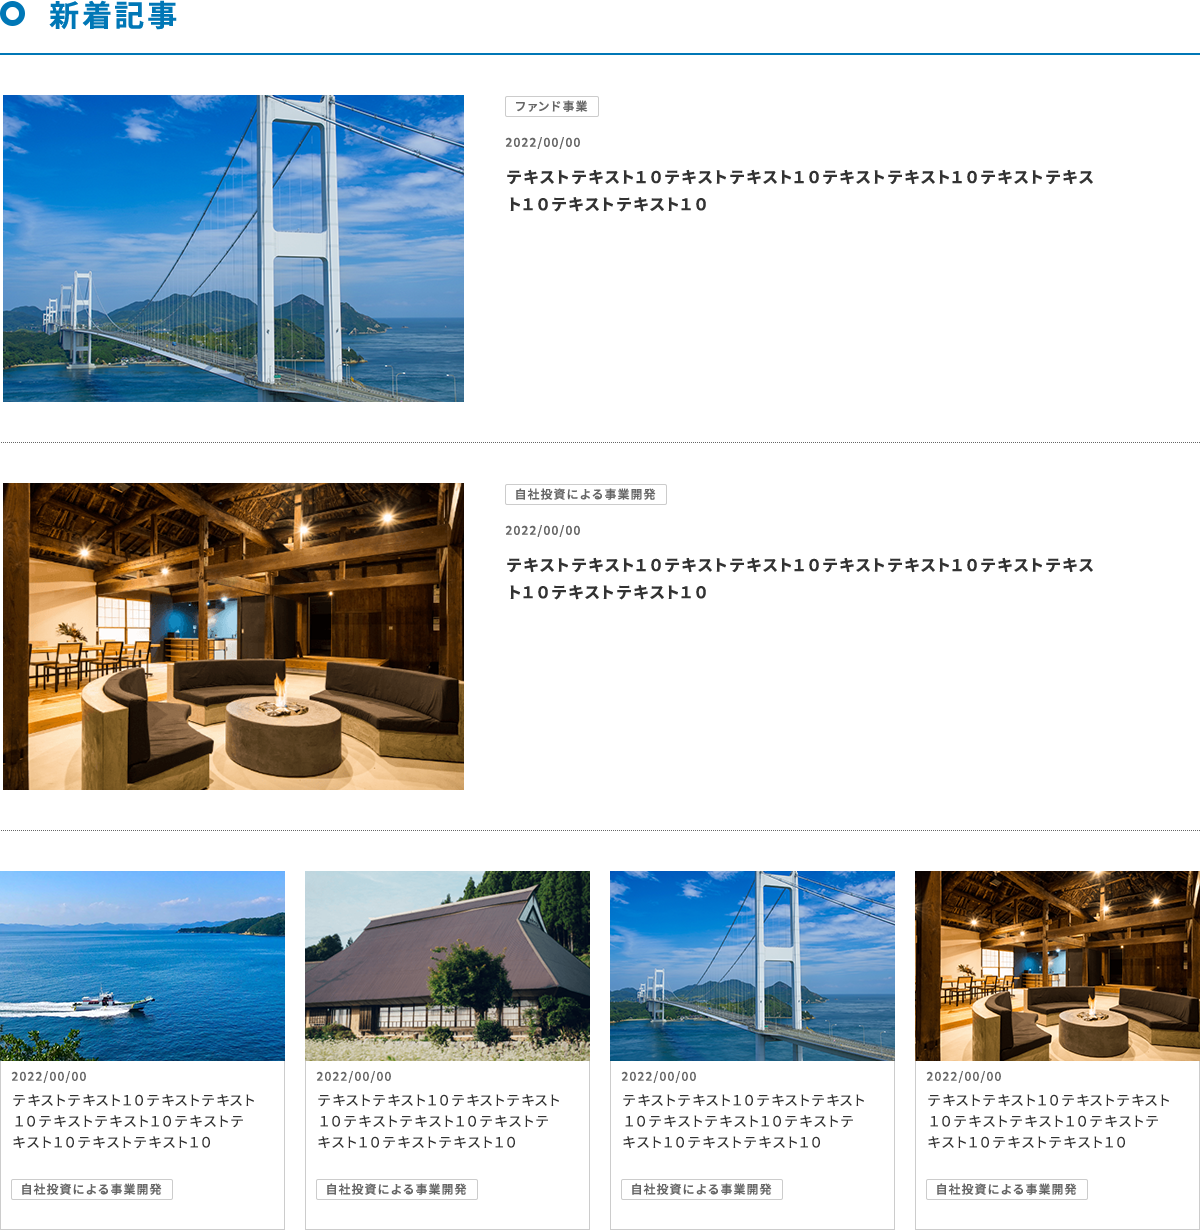1200x1230 pixels.
Task: Open the thatched-roof house card image
Action: (x=447, y=965)
